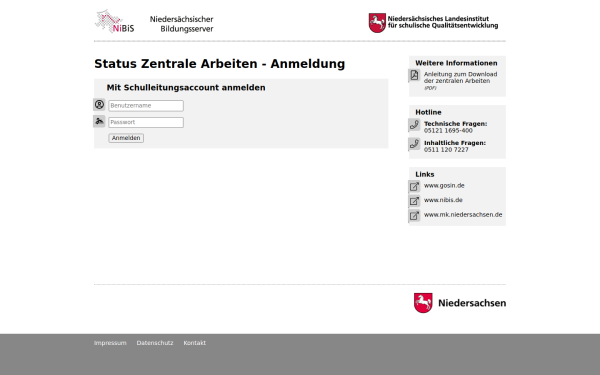This screenshot has height=375, width=600.
Task: Click the Mit Schulleitungsaccount anmelden heading
Action: tap(186, 88)
